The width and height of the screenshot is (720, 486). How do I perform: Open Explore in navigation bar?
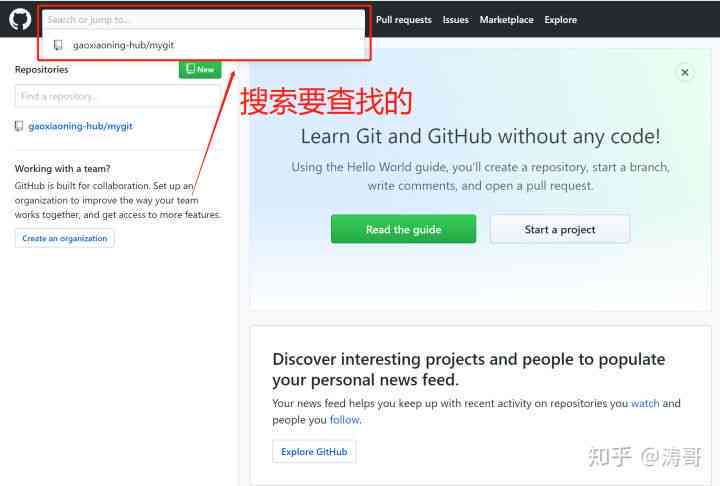[560, 20]
